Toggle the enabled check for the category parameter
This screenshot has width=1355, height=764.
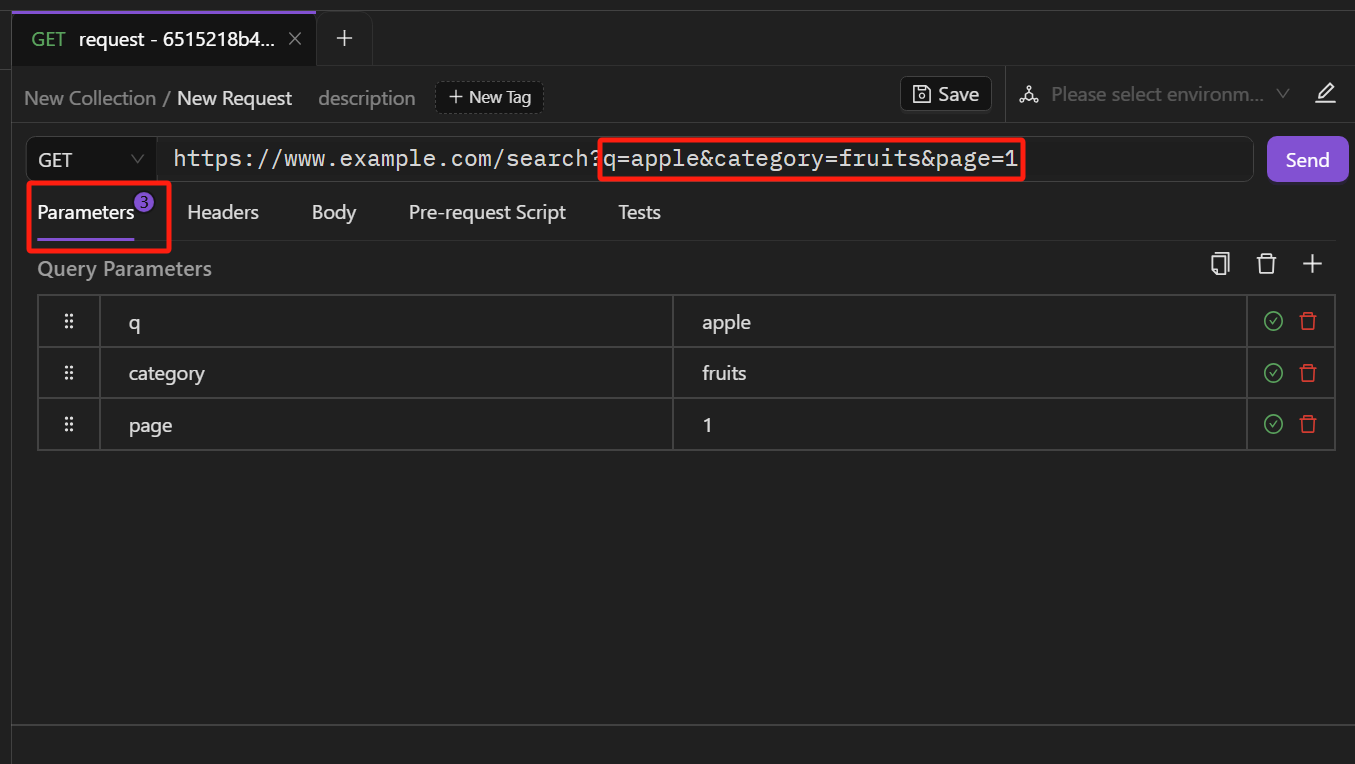1273,373
